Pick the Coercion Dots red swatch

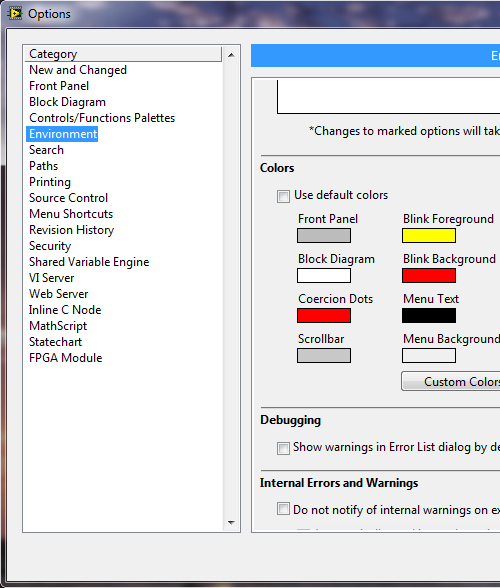click(x=324, y=315)
